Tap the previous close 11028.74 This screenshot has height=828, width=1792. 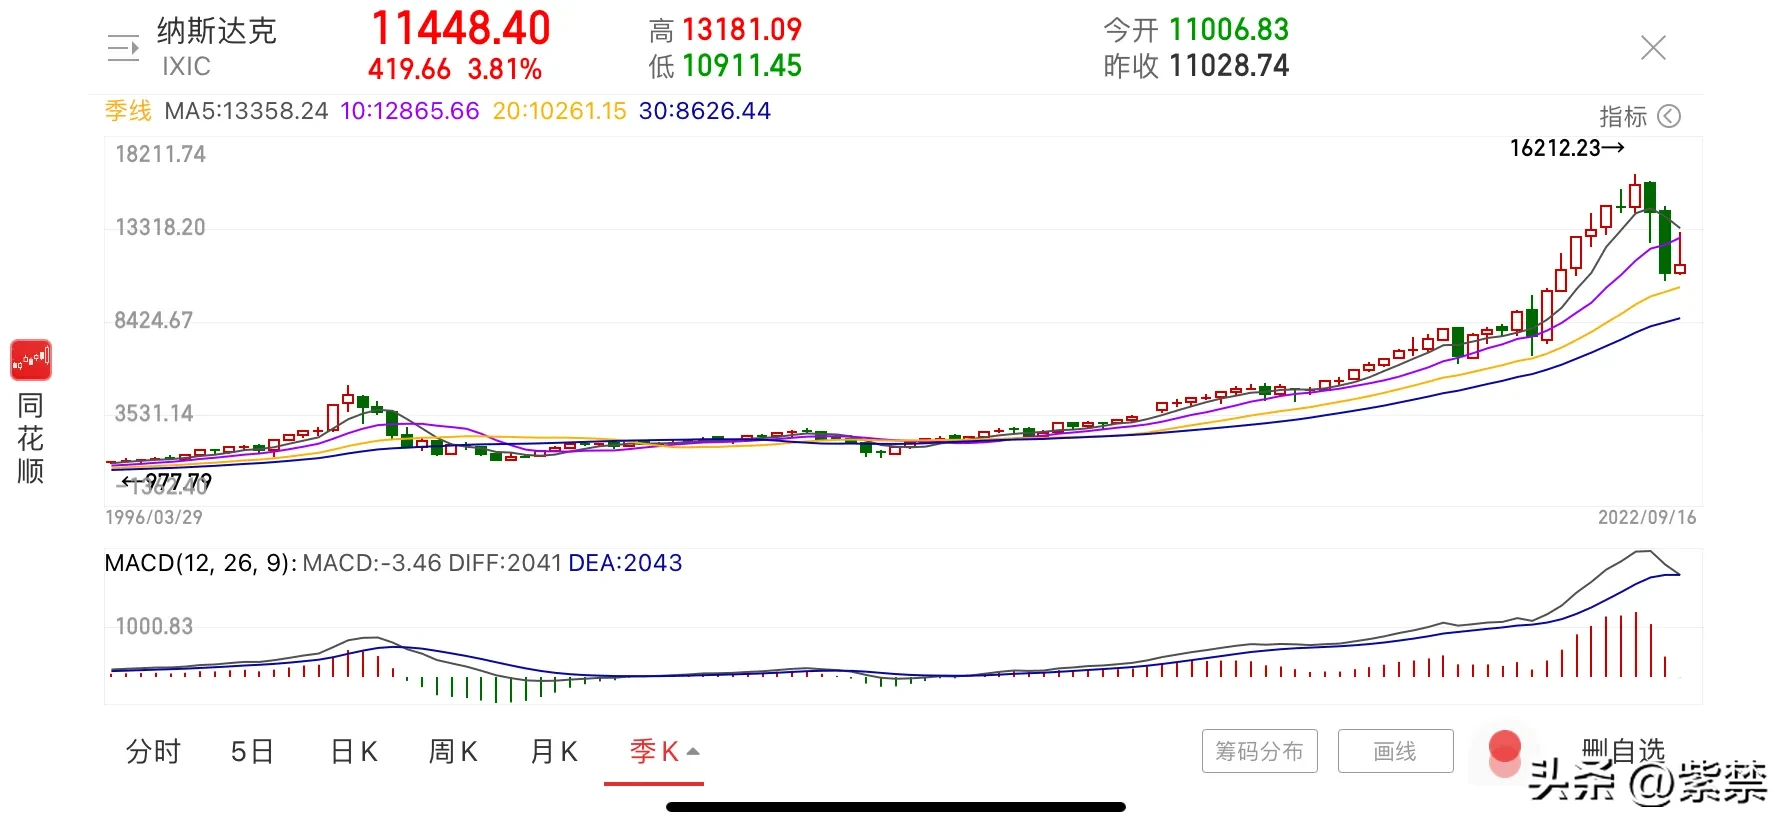pos(1229,66)
